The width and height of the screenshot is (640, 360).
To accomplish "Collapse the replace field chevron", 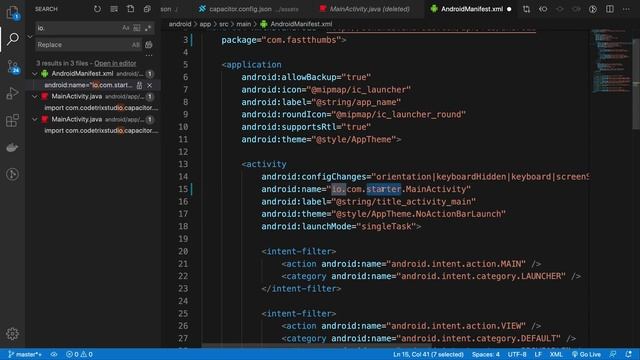I will point(30,36).
